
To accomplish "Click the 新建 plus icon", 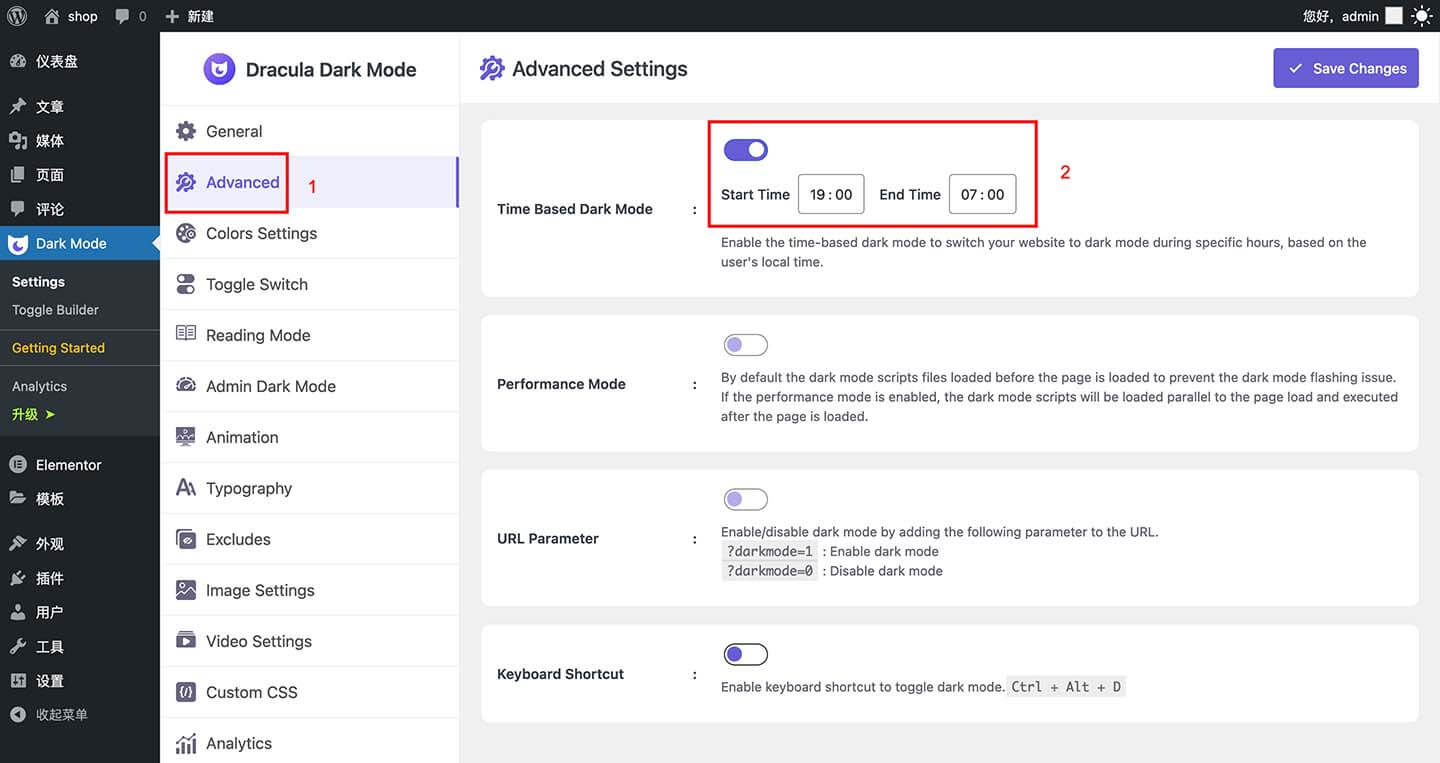I will pos(172,16).
